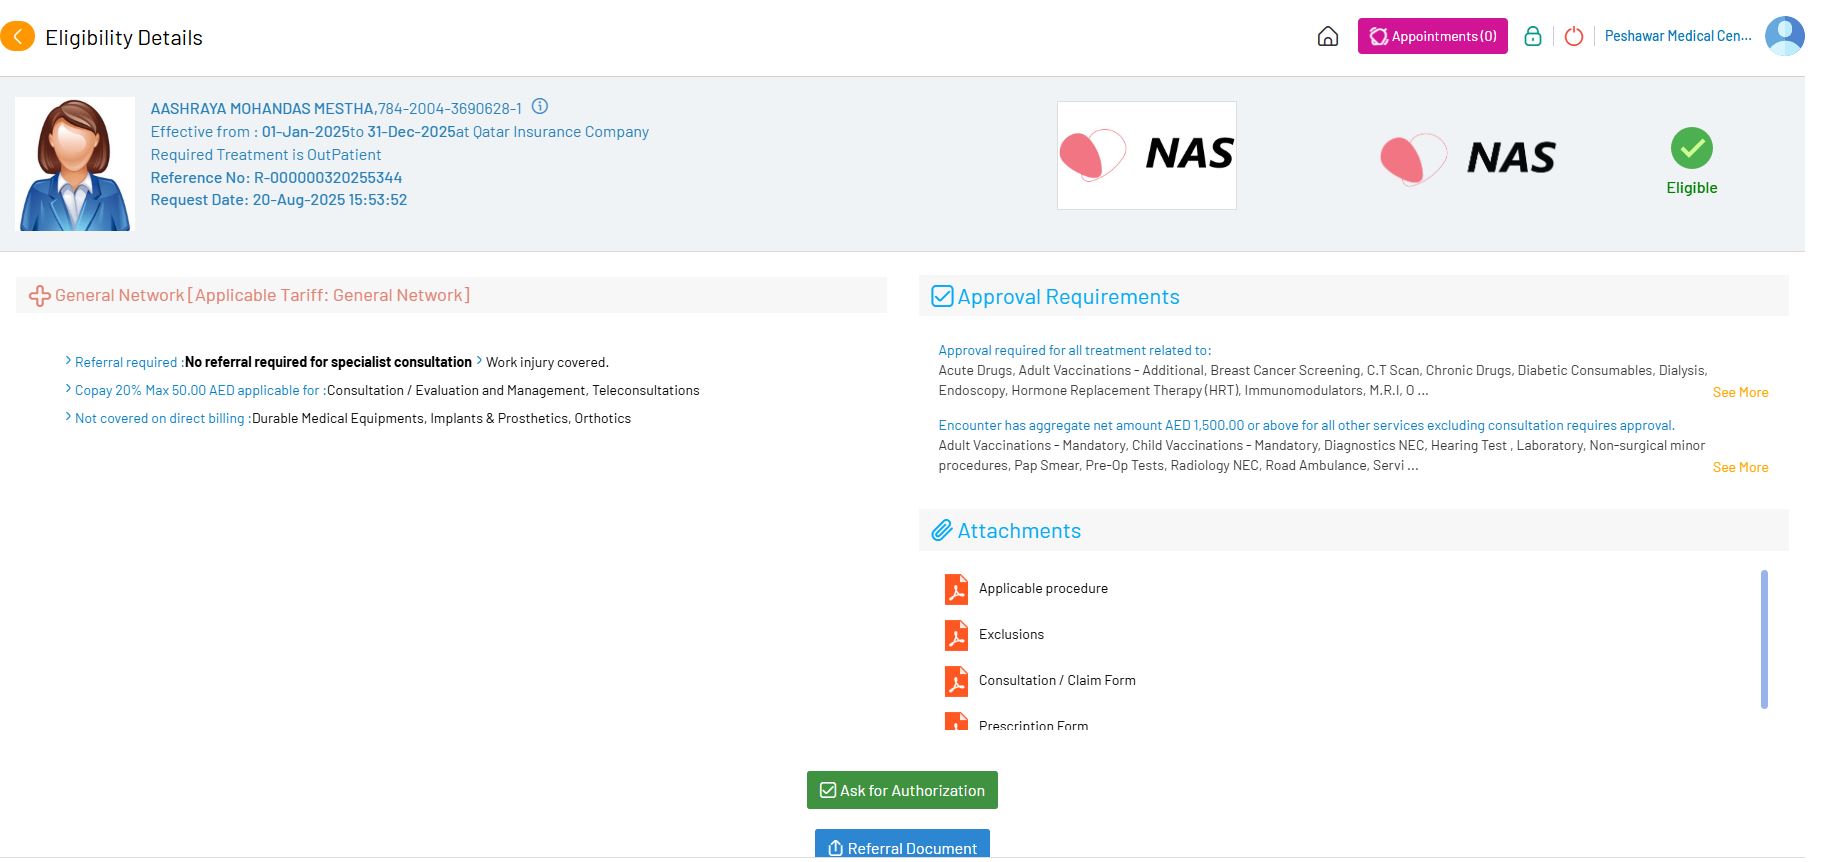Click the Attachments list scrollbar
The height and width of the screenshot is (862, 1844).
coord(1764,639)
